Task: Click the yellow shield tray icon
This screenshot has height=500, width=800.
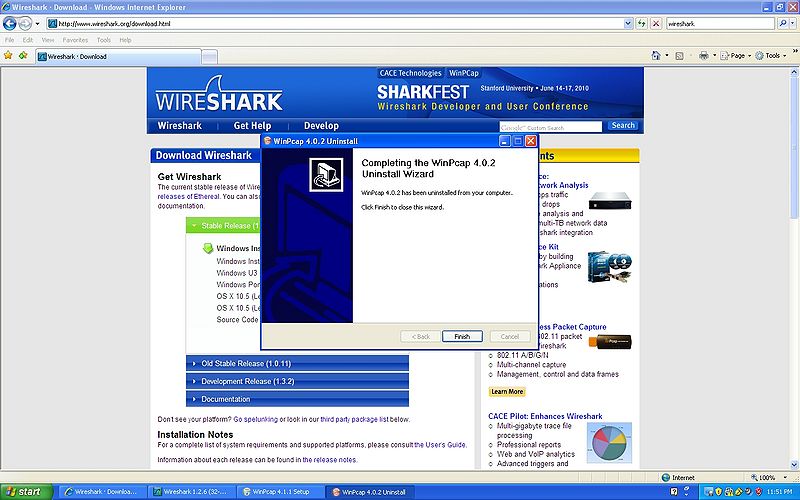Action: (x=719, y=492)
